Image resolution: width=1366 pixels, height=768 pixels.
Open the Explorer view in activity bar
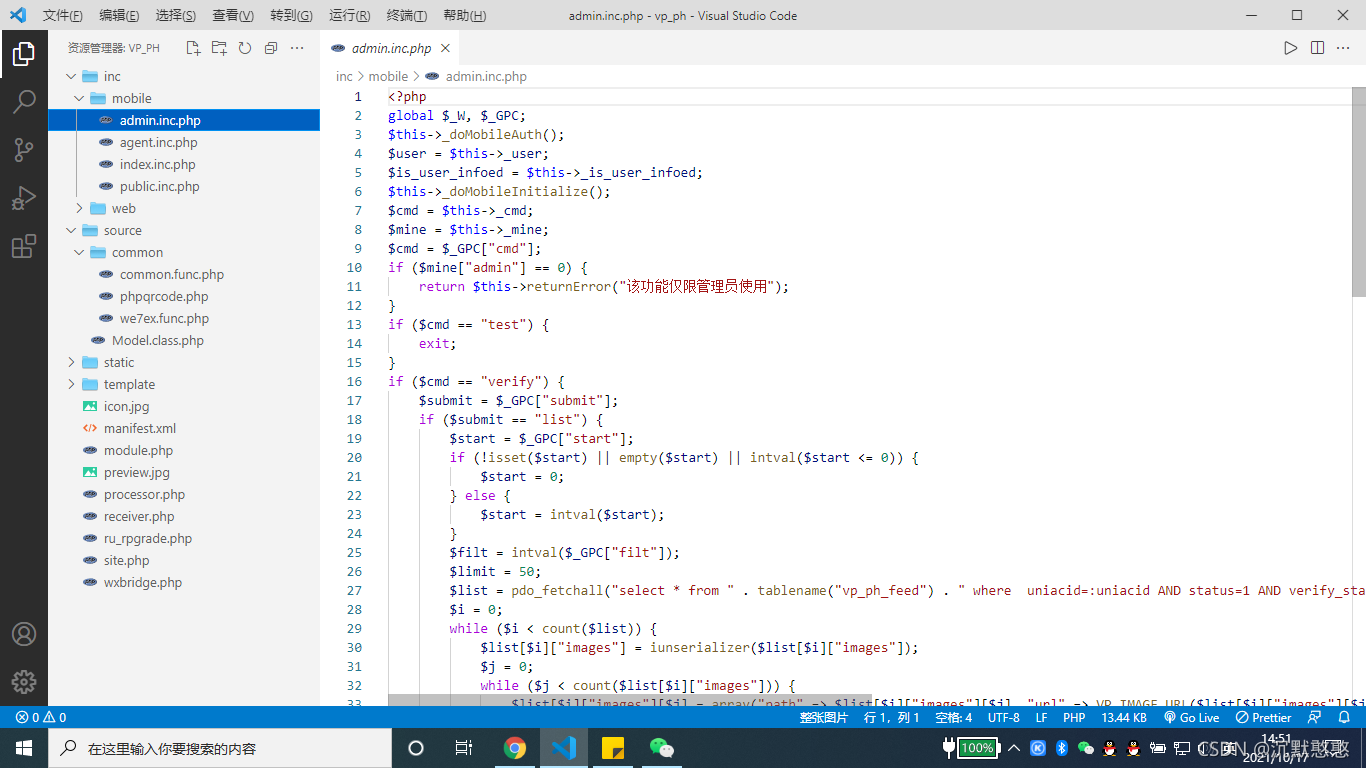point(24,54)
